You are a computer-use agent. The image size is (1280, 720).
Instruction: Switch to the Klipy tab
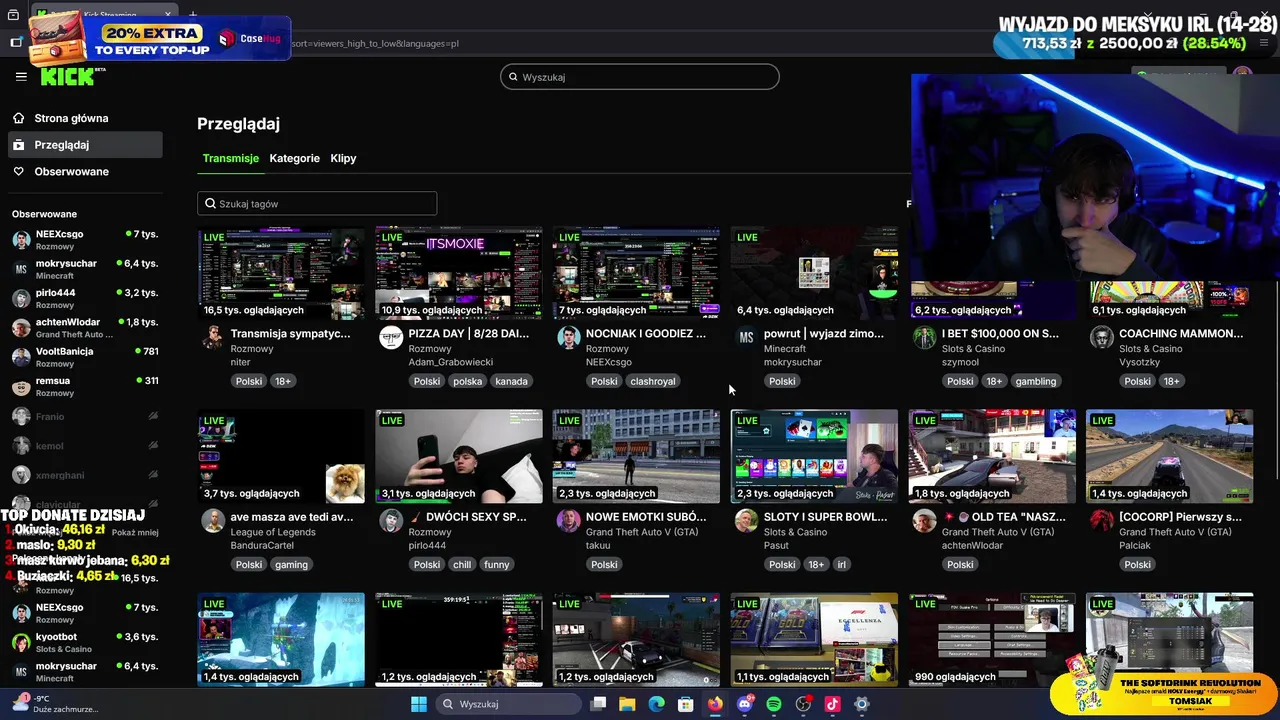[343, 158]
